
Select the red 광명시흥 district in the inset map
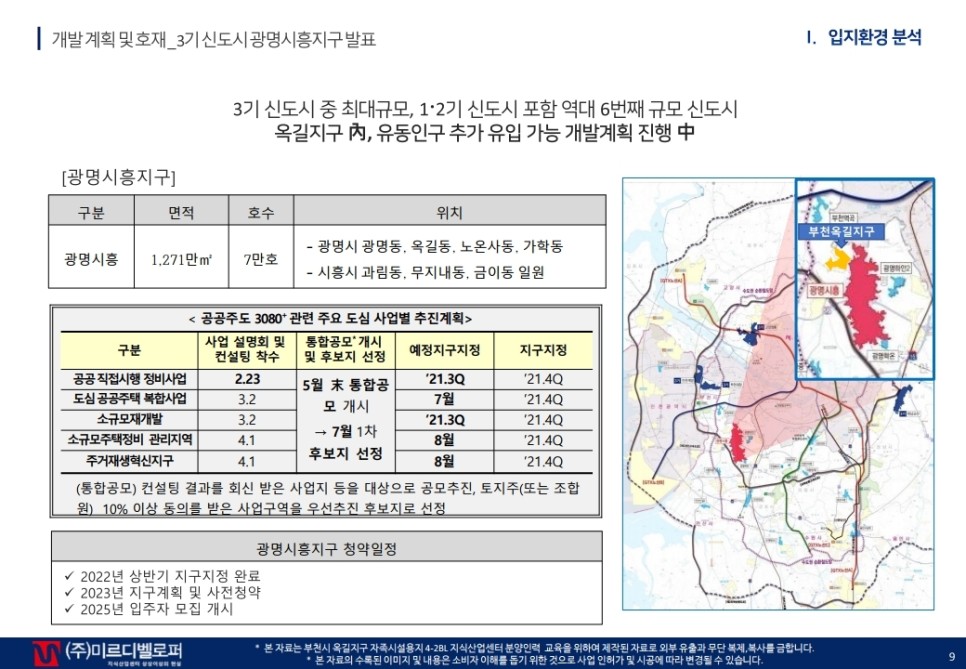click(x=864, y=297)
